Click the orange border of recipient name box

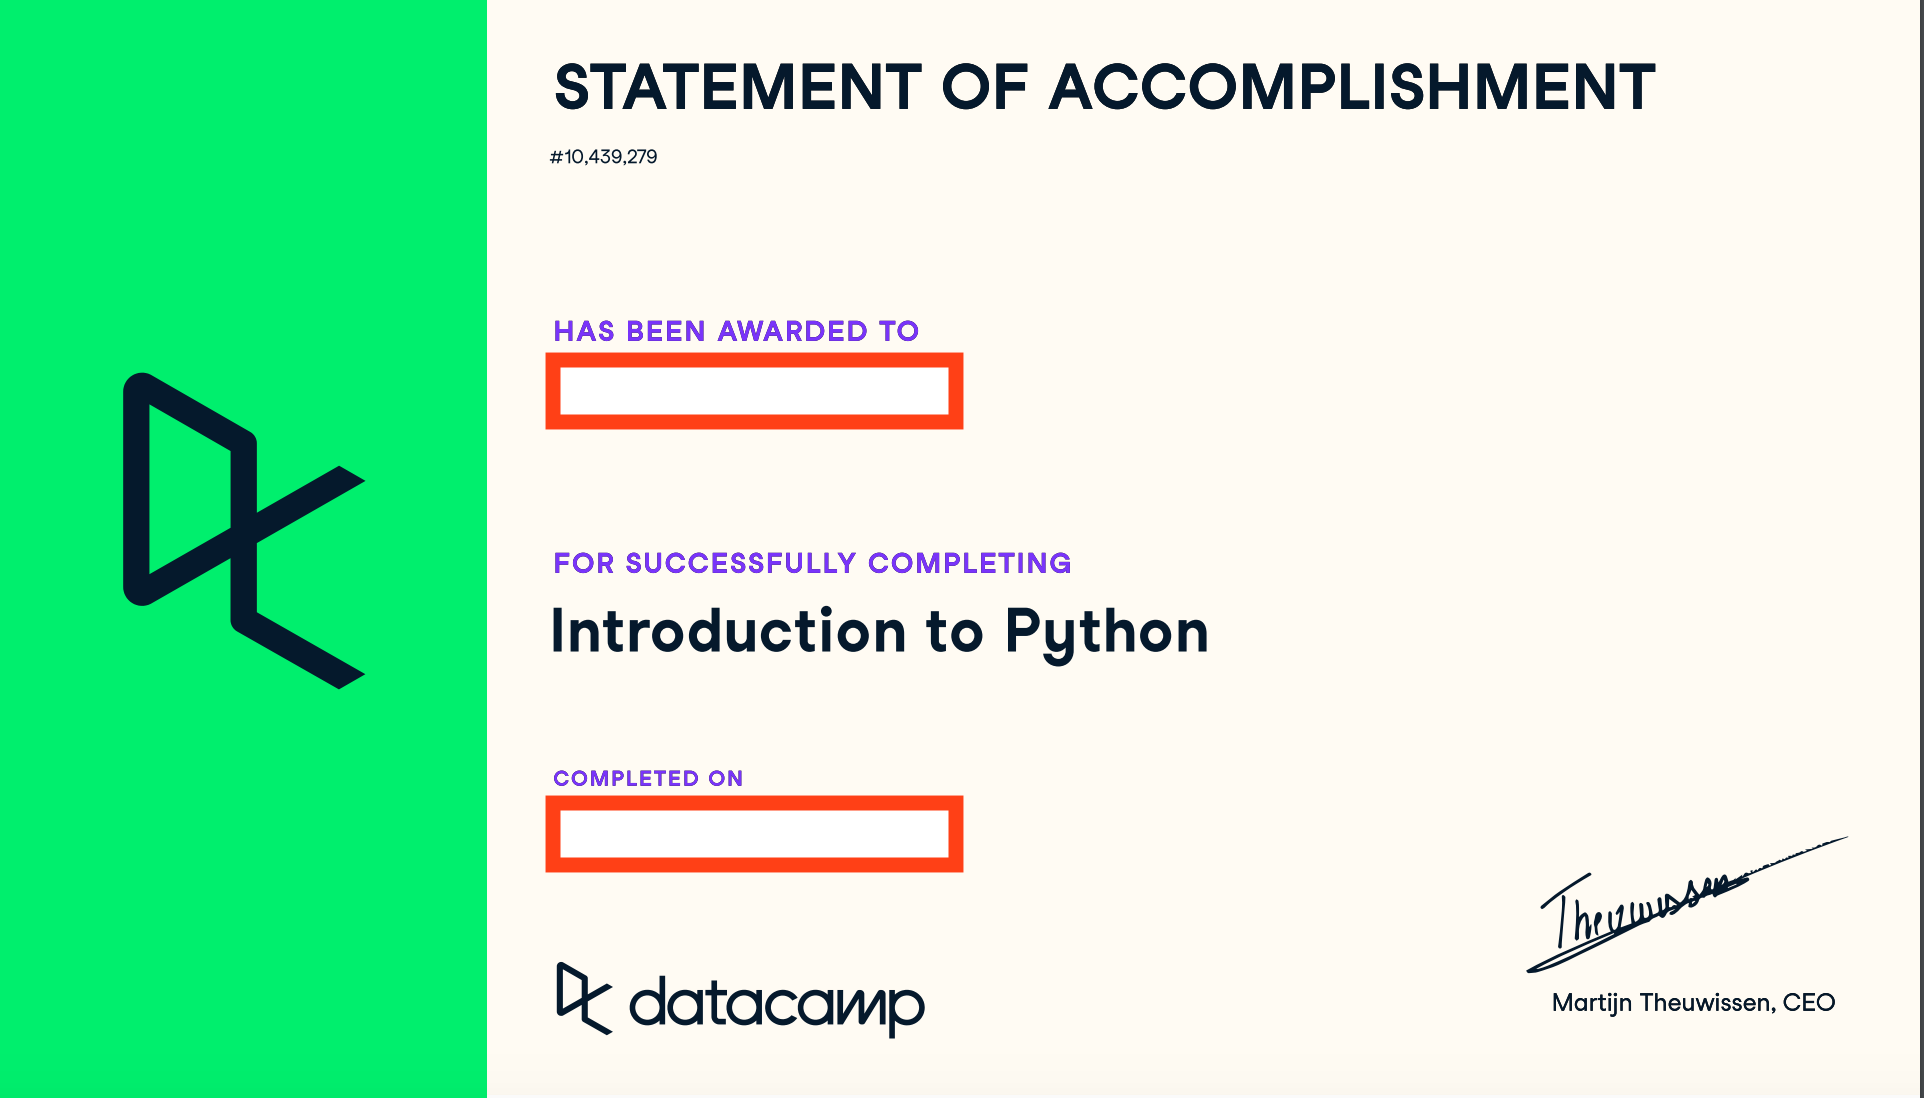coord(754,359)
